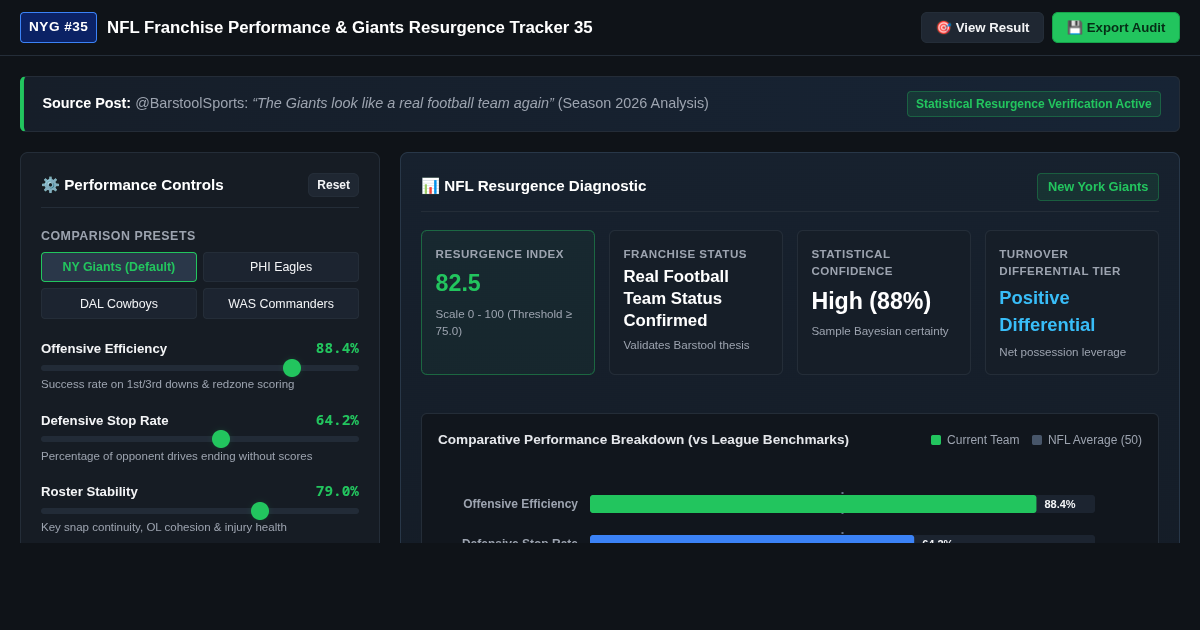Toggle NFL Average (50) legend item
This screenshot has height=630, width=1200.
point(1087,440)
